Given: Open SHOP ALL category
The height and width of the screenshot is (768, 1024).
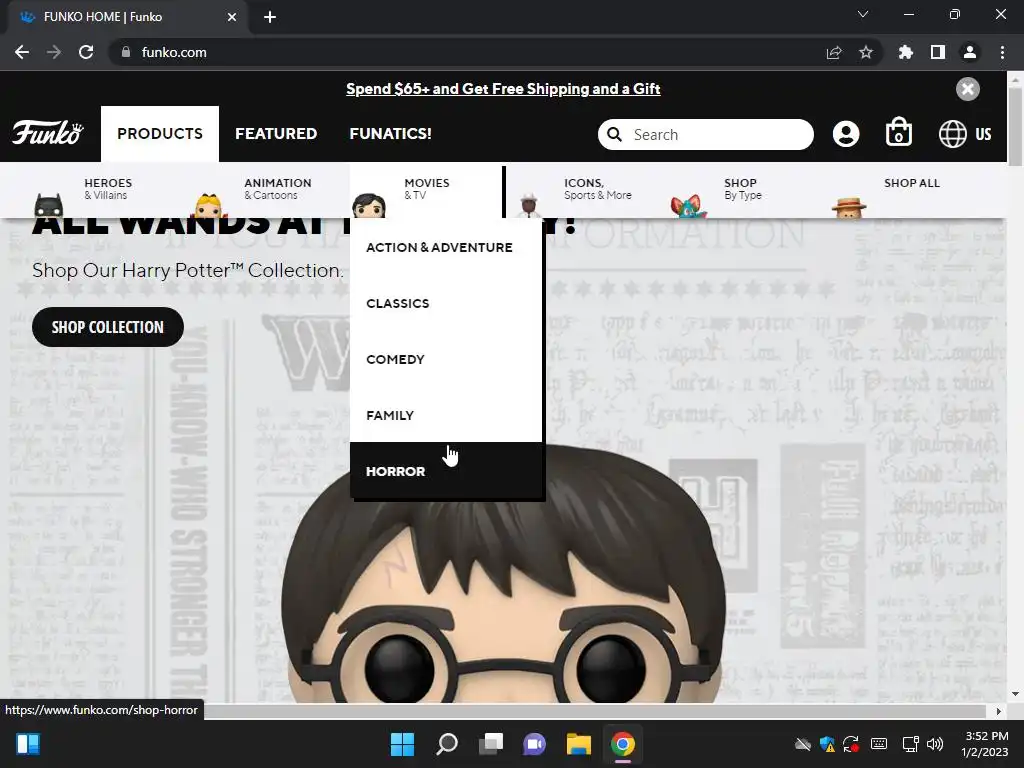Looking at the screenshot, I should [x=912, y=184].
